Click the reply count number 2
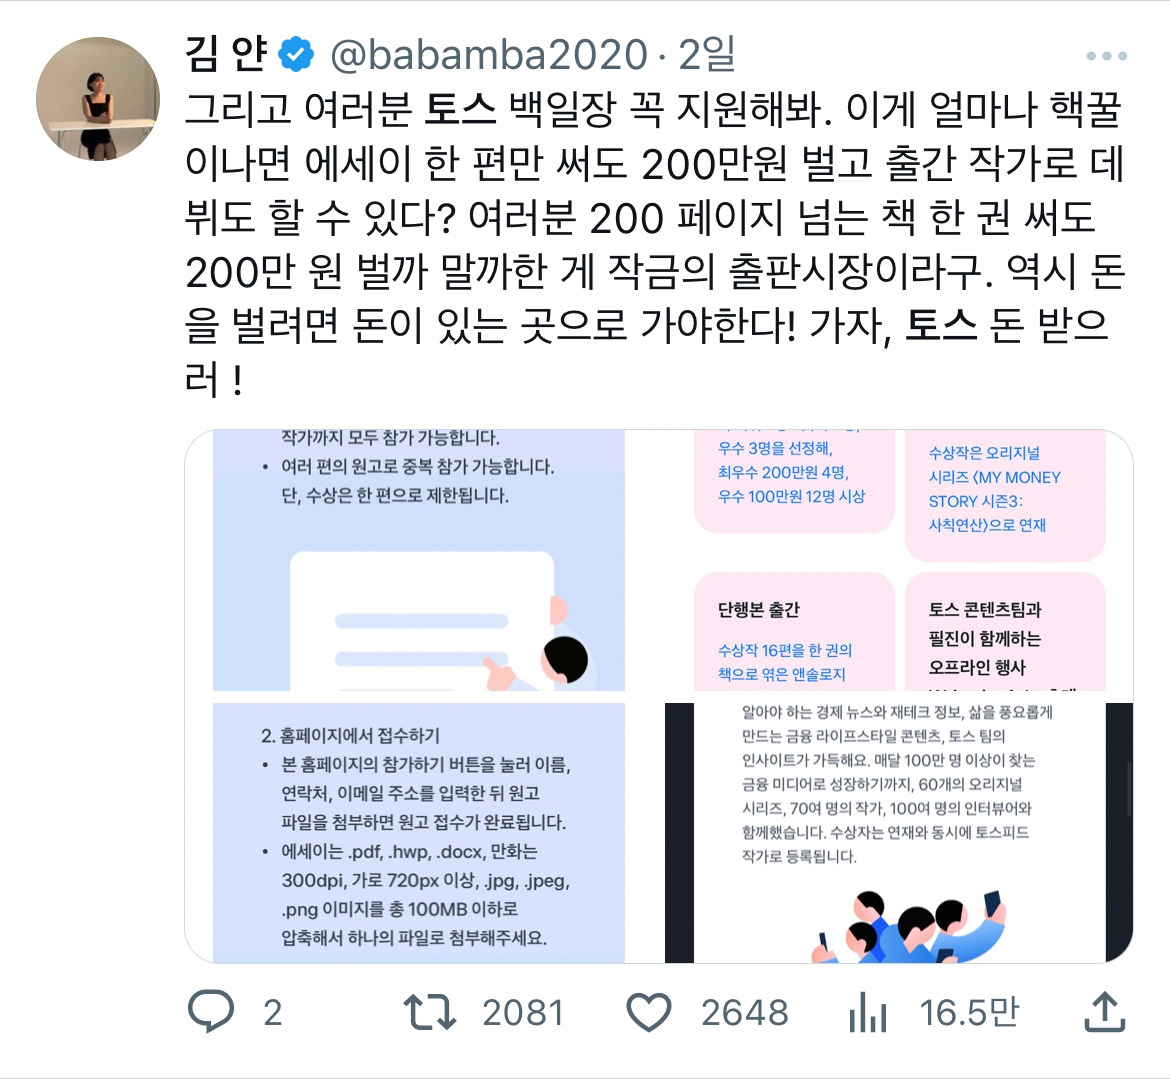Screen dimensions: 1170x1086 pos(272,1013)
